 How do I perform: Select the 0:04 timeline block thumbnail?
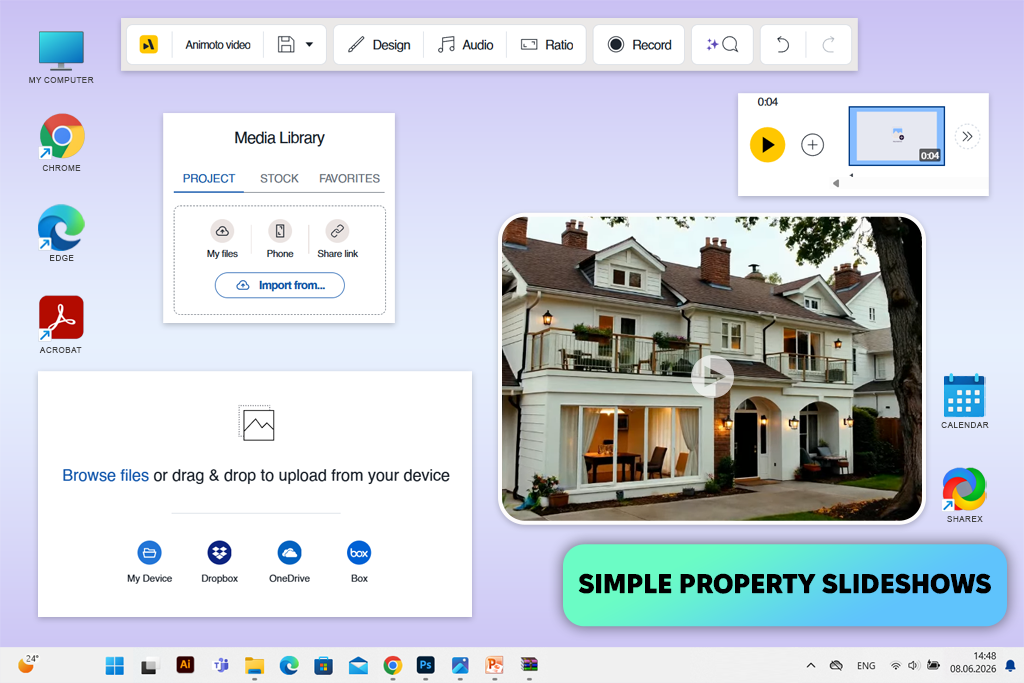pos(897,136)
